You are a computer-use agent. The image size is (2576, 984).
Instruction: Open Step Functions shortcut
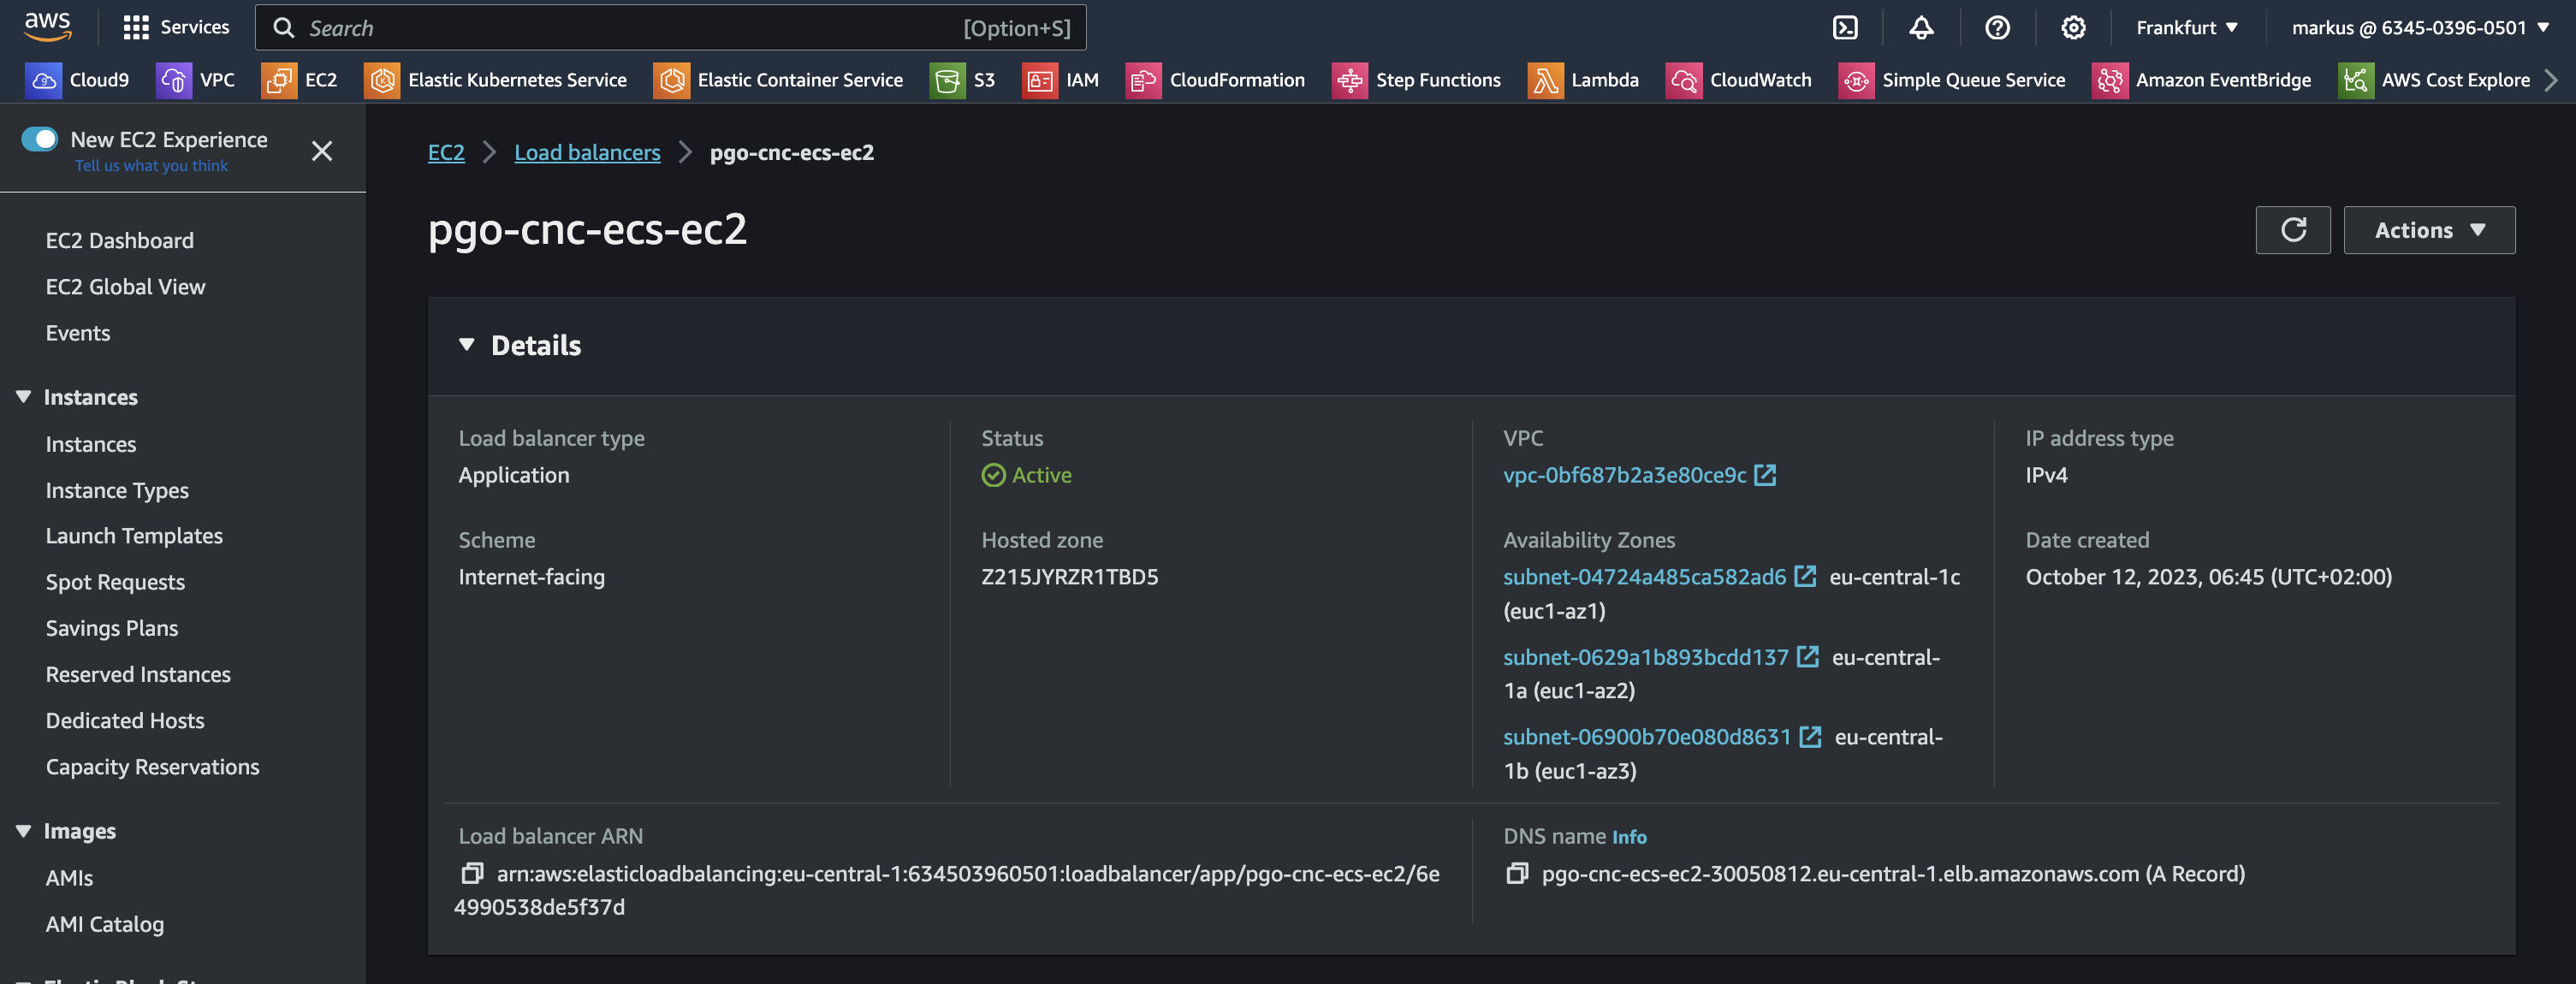1417,80
